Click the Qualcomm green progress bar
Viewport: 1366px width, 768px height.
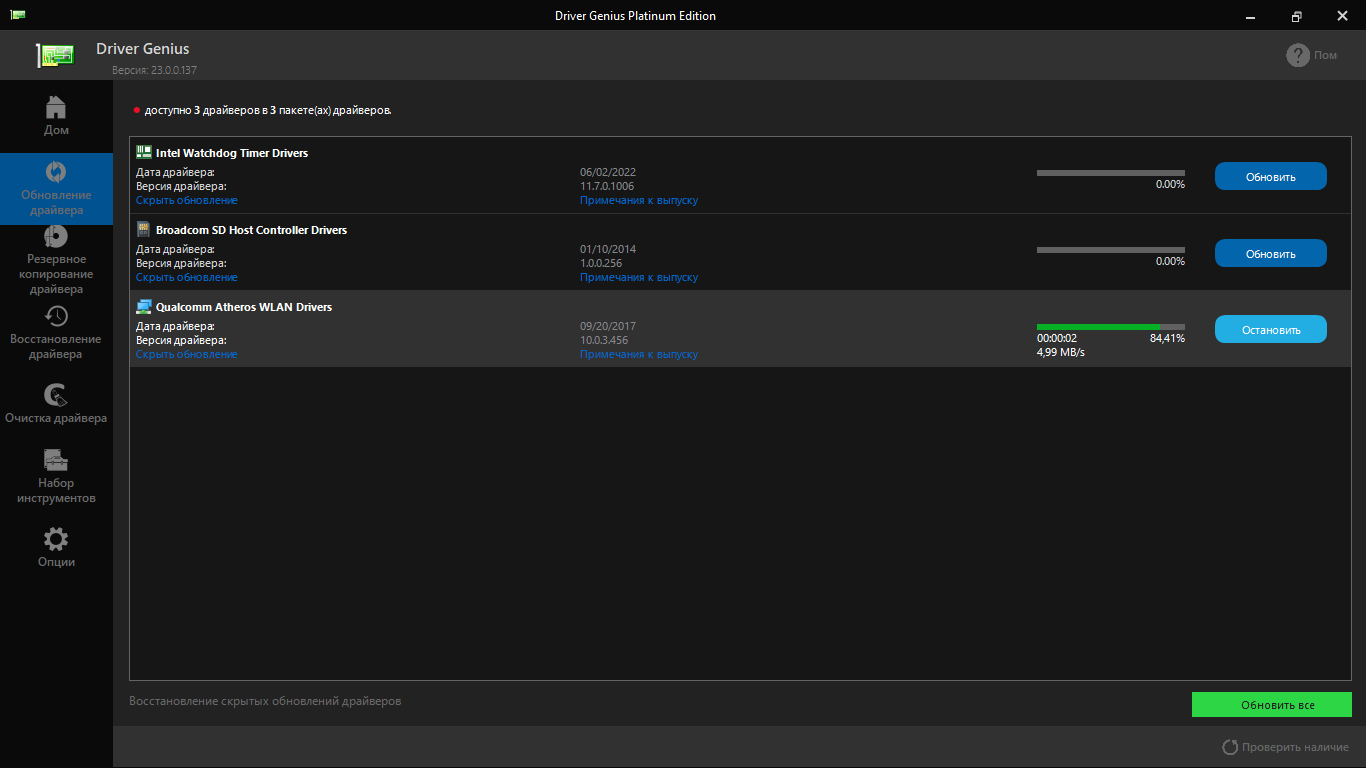click(x=1111, y=327)
